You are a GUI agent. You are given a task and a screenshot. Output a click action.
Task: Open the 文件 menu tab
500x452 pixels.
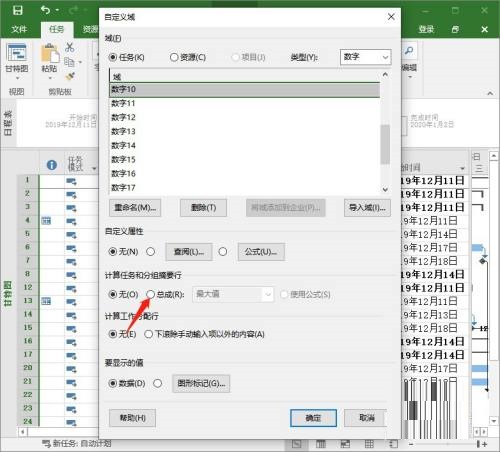click(19, 29)
